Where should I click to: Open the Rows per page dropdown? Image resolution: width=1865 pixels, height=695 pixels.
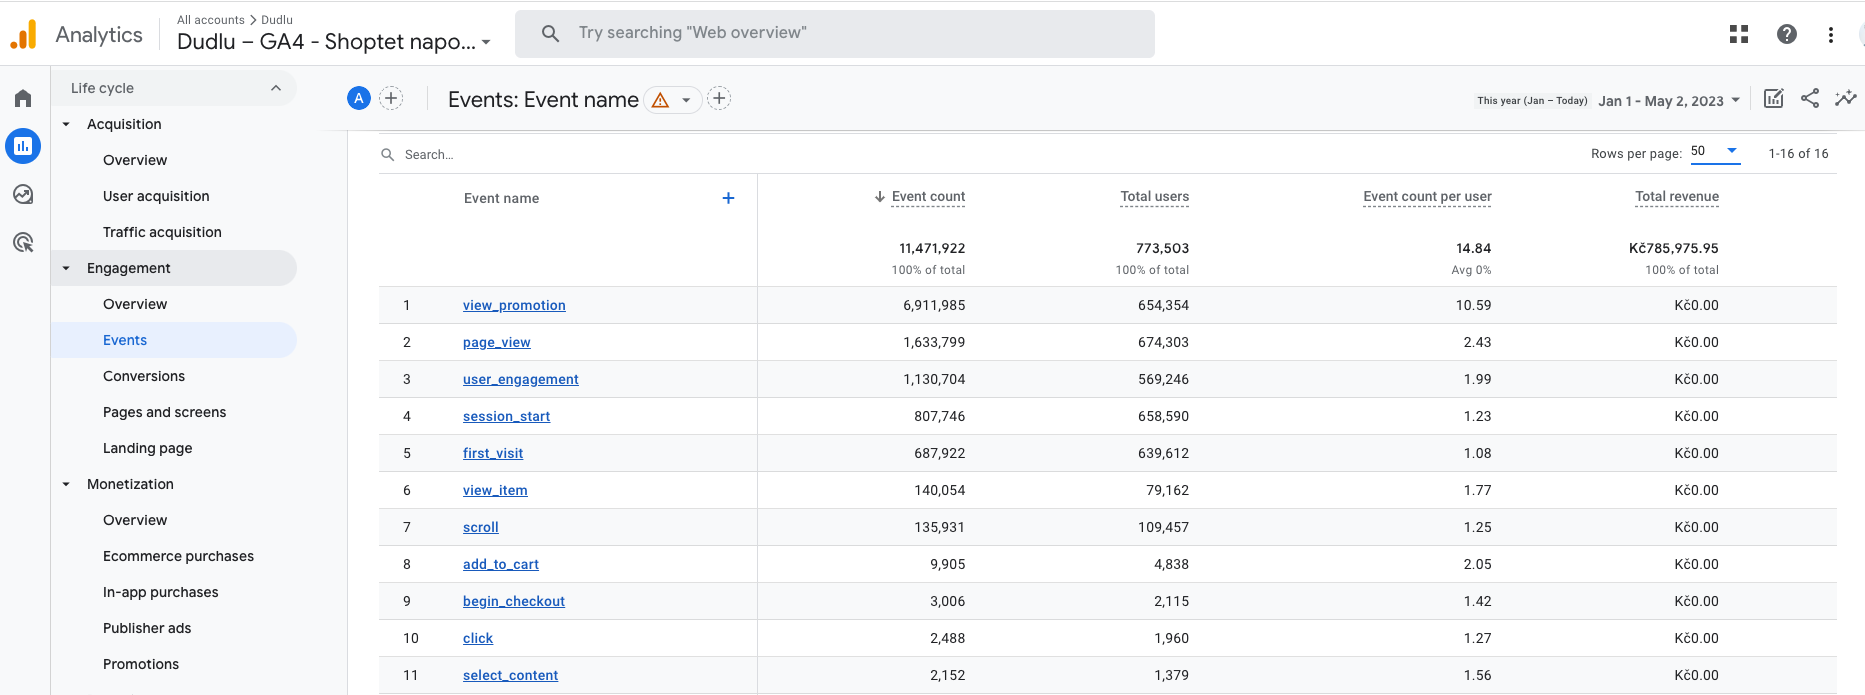click(1715, 152)
